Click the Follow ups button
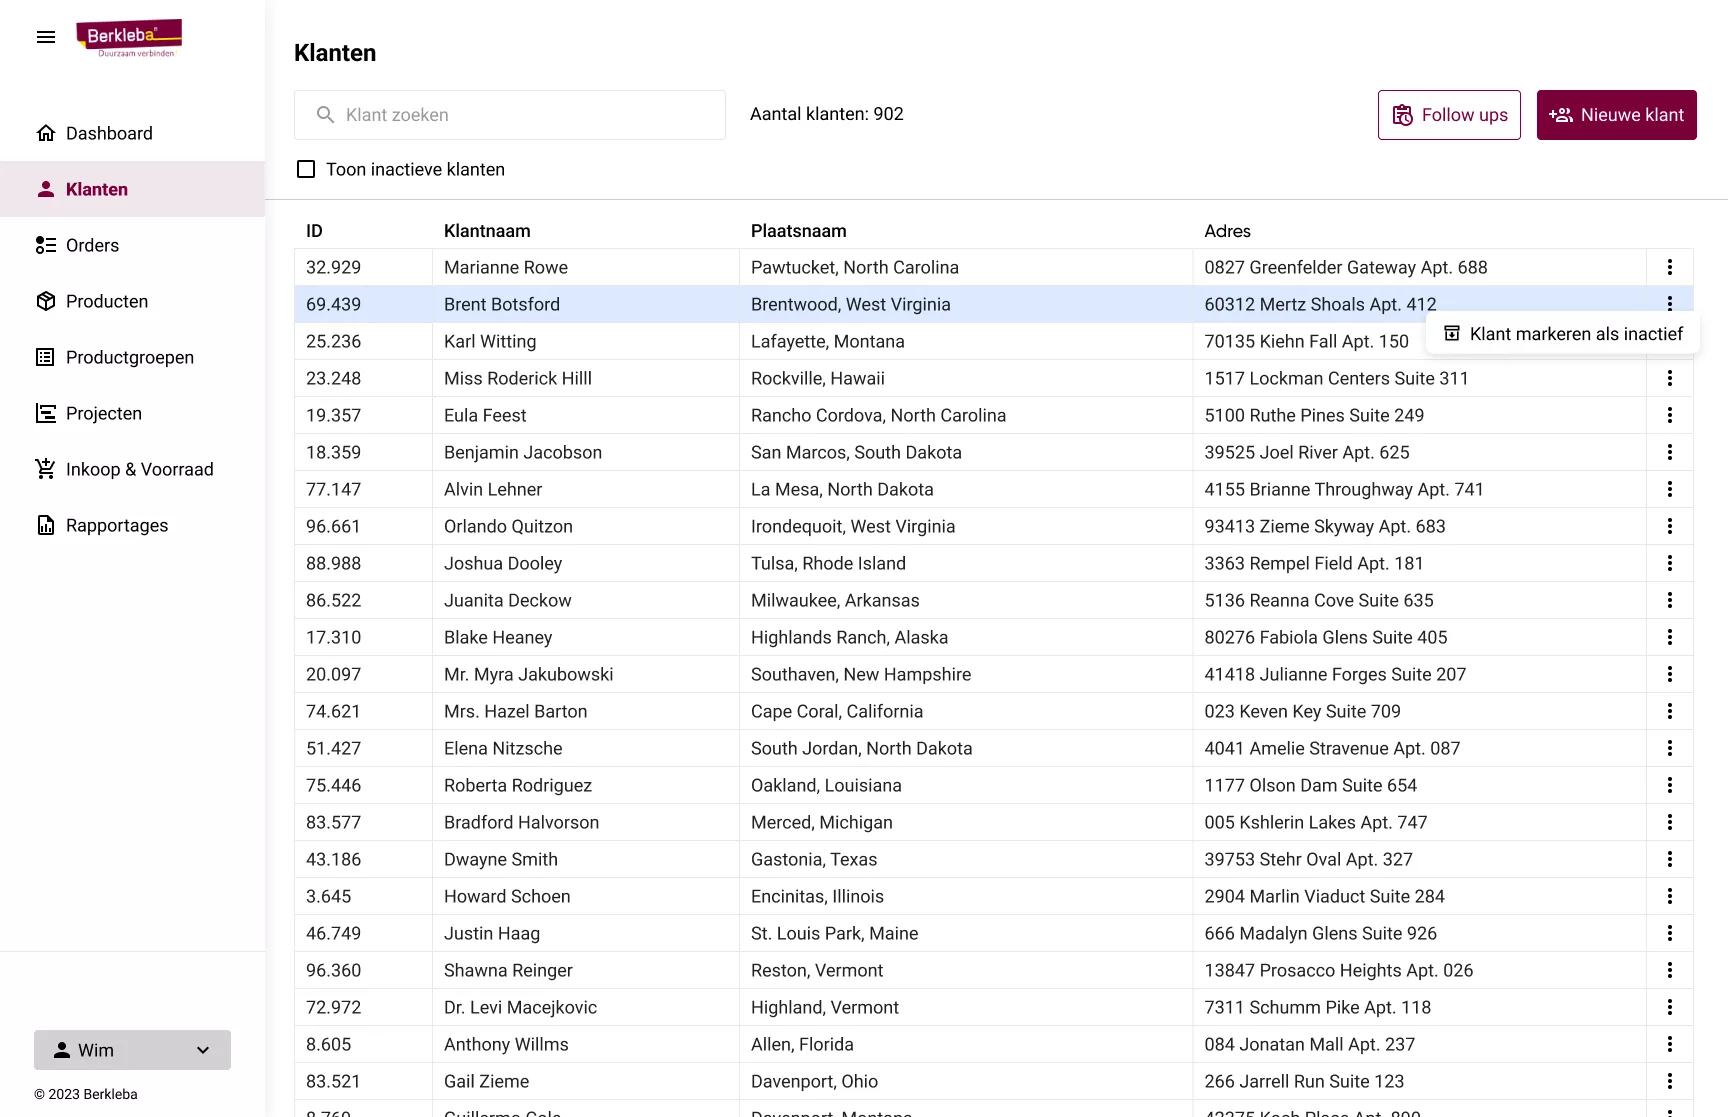1728x1117 pixels. pos(1449,115)
